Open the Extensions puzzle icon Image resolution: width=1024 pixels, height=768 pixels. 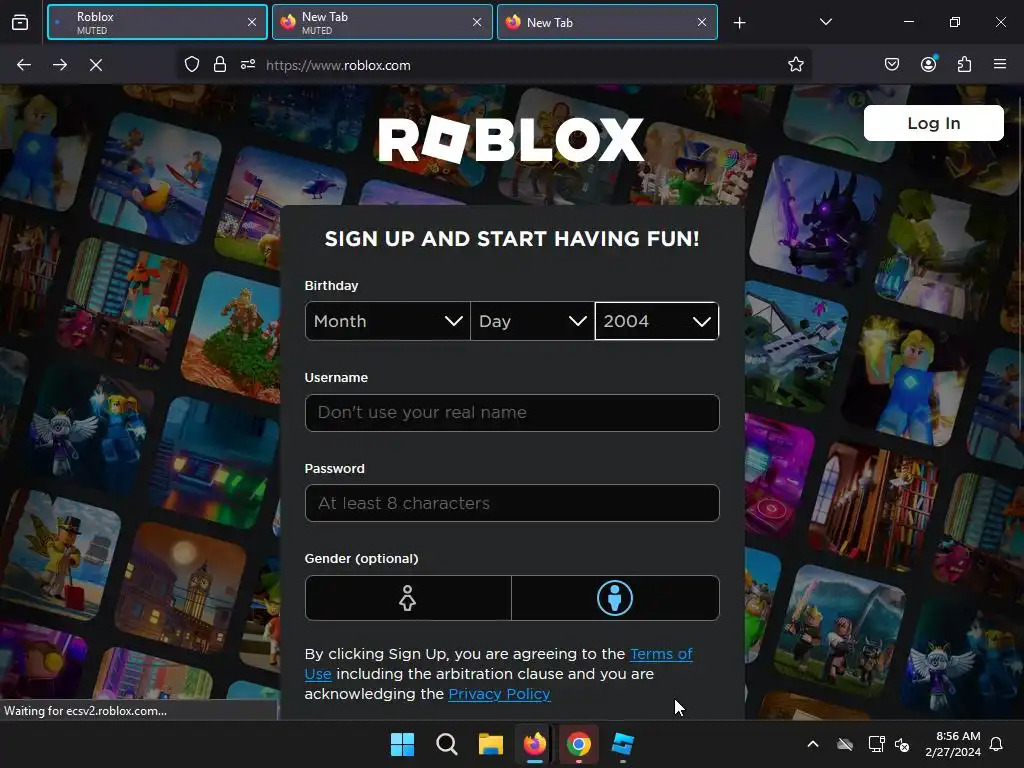click(965, 65)
